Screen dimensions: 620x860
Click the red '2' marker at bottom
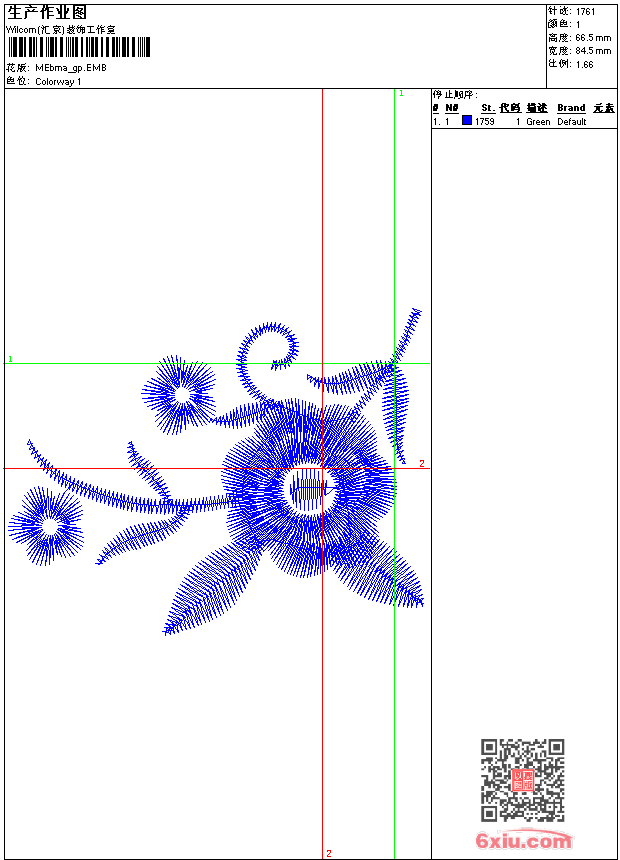328,853
